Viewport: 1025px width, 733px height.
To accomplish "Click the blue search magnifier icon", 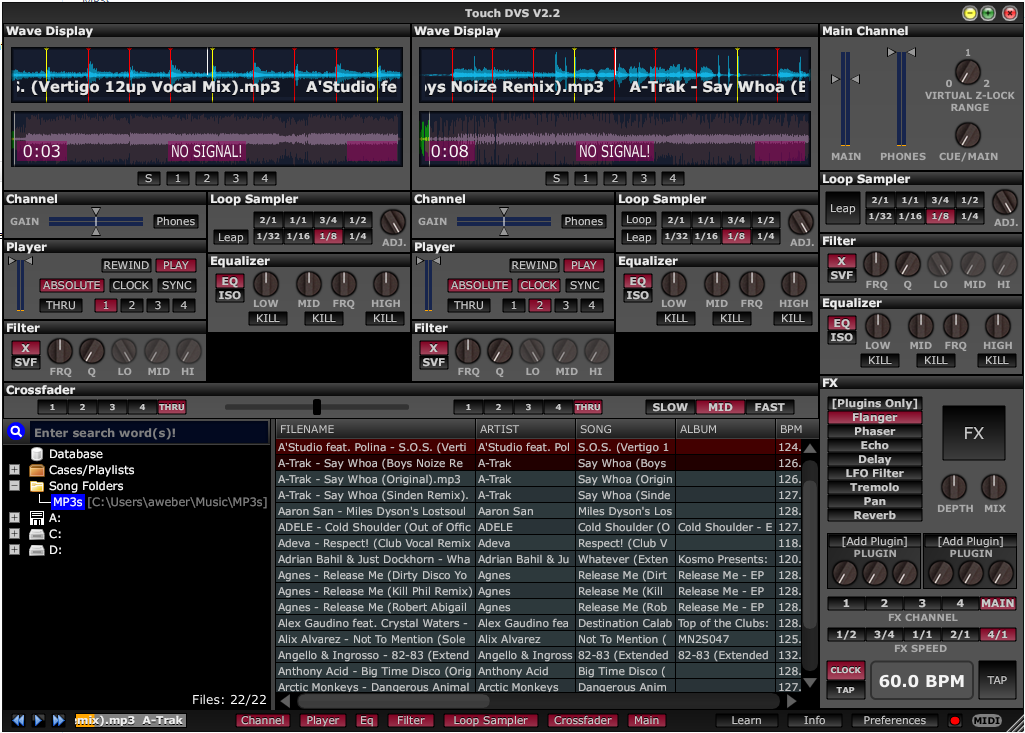I will tap(16, 432).
